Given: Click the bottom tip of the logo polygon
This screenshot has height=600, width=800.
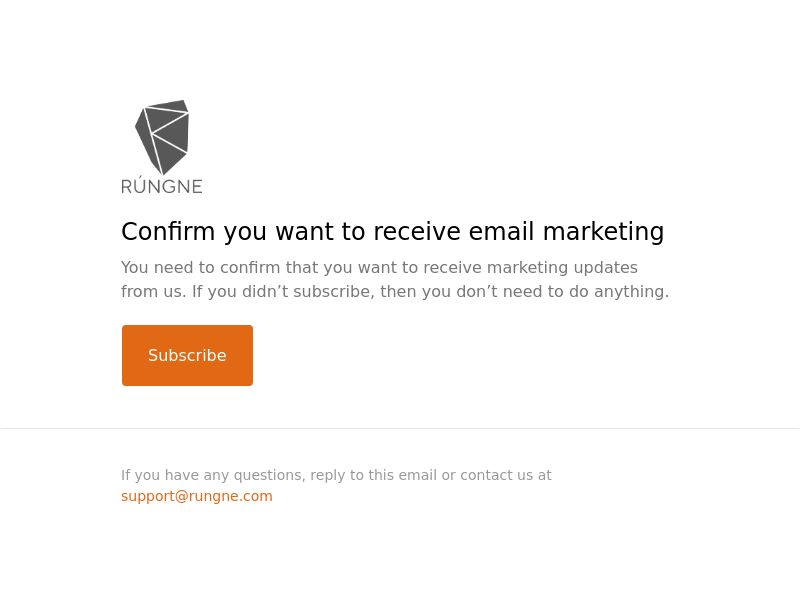Looking at the screenshot, I should pyautogui.click(x=163, y=171).
